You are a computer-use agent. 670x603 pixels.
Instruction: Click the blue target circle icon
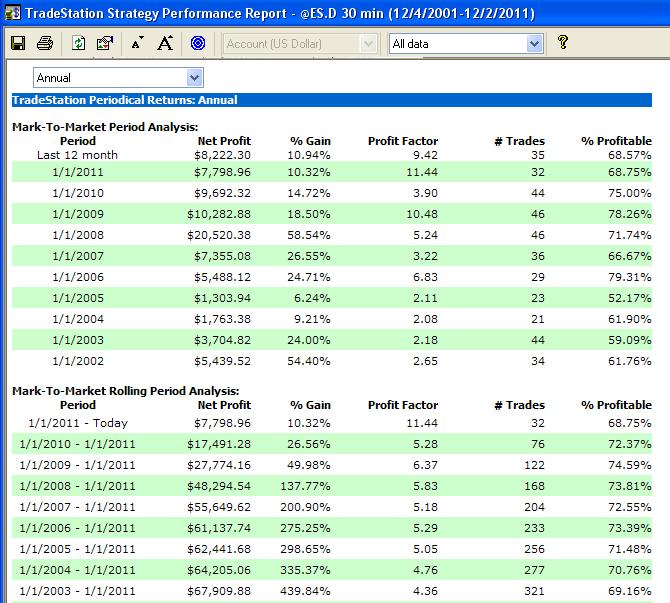coord(198,43)
